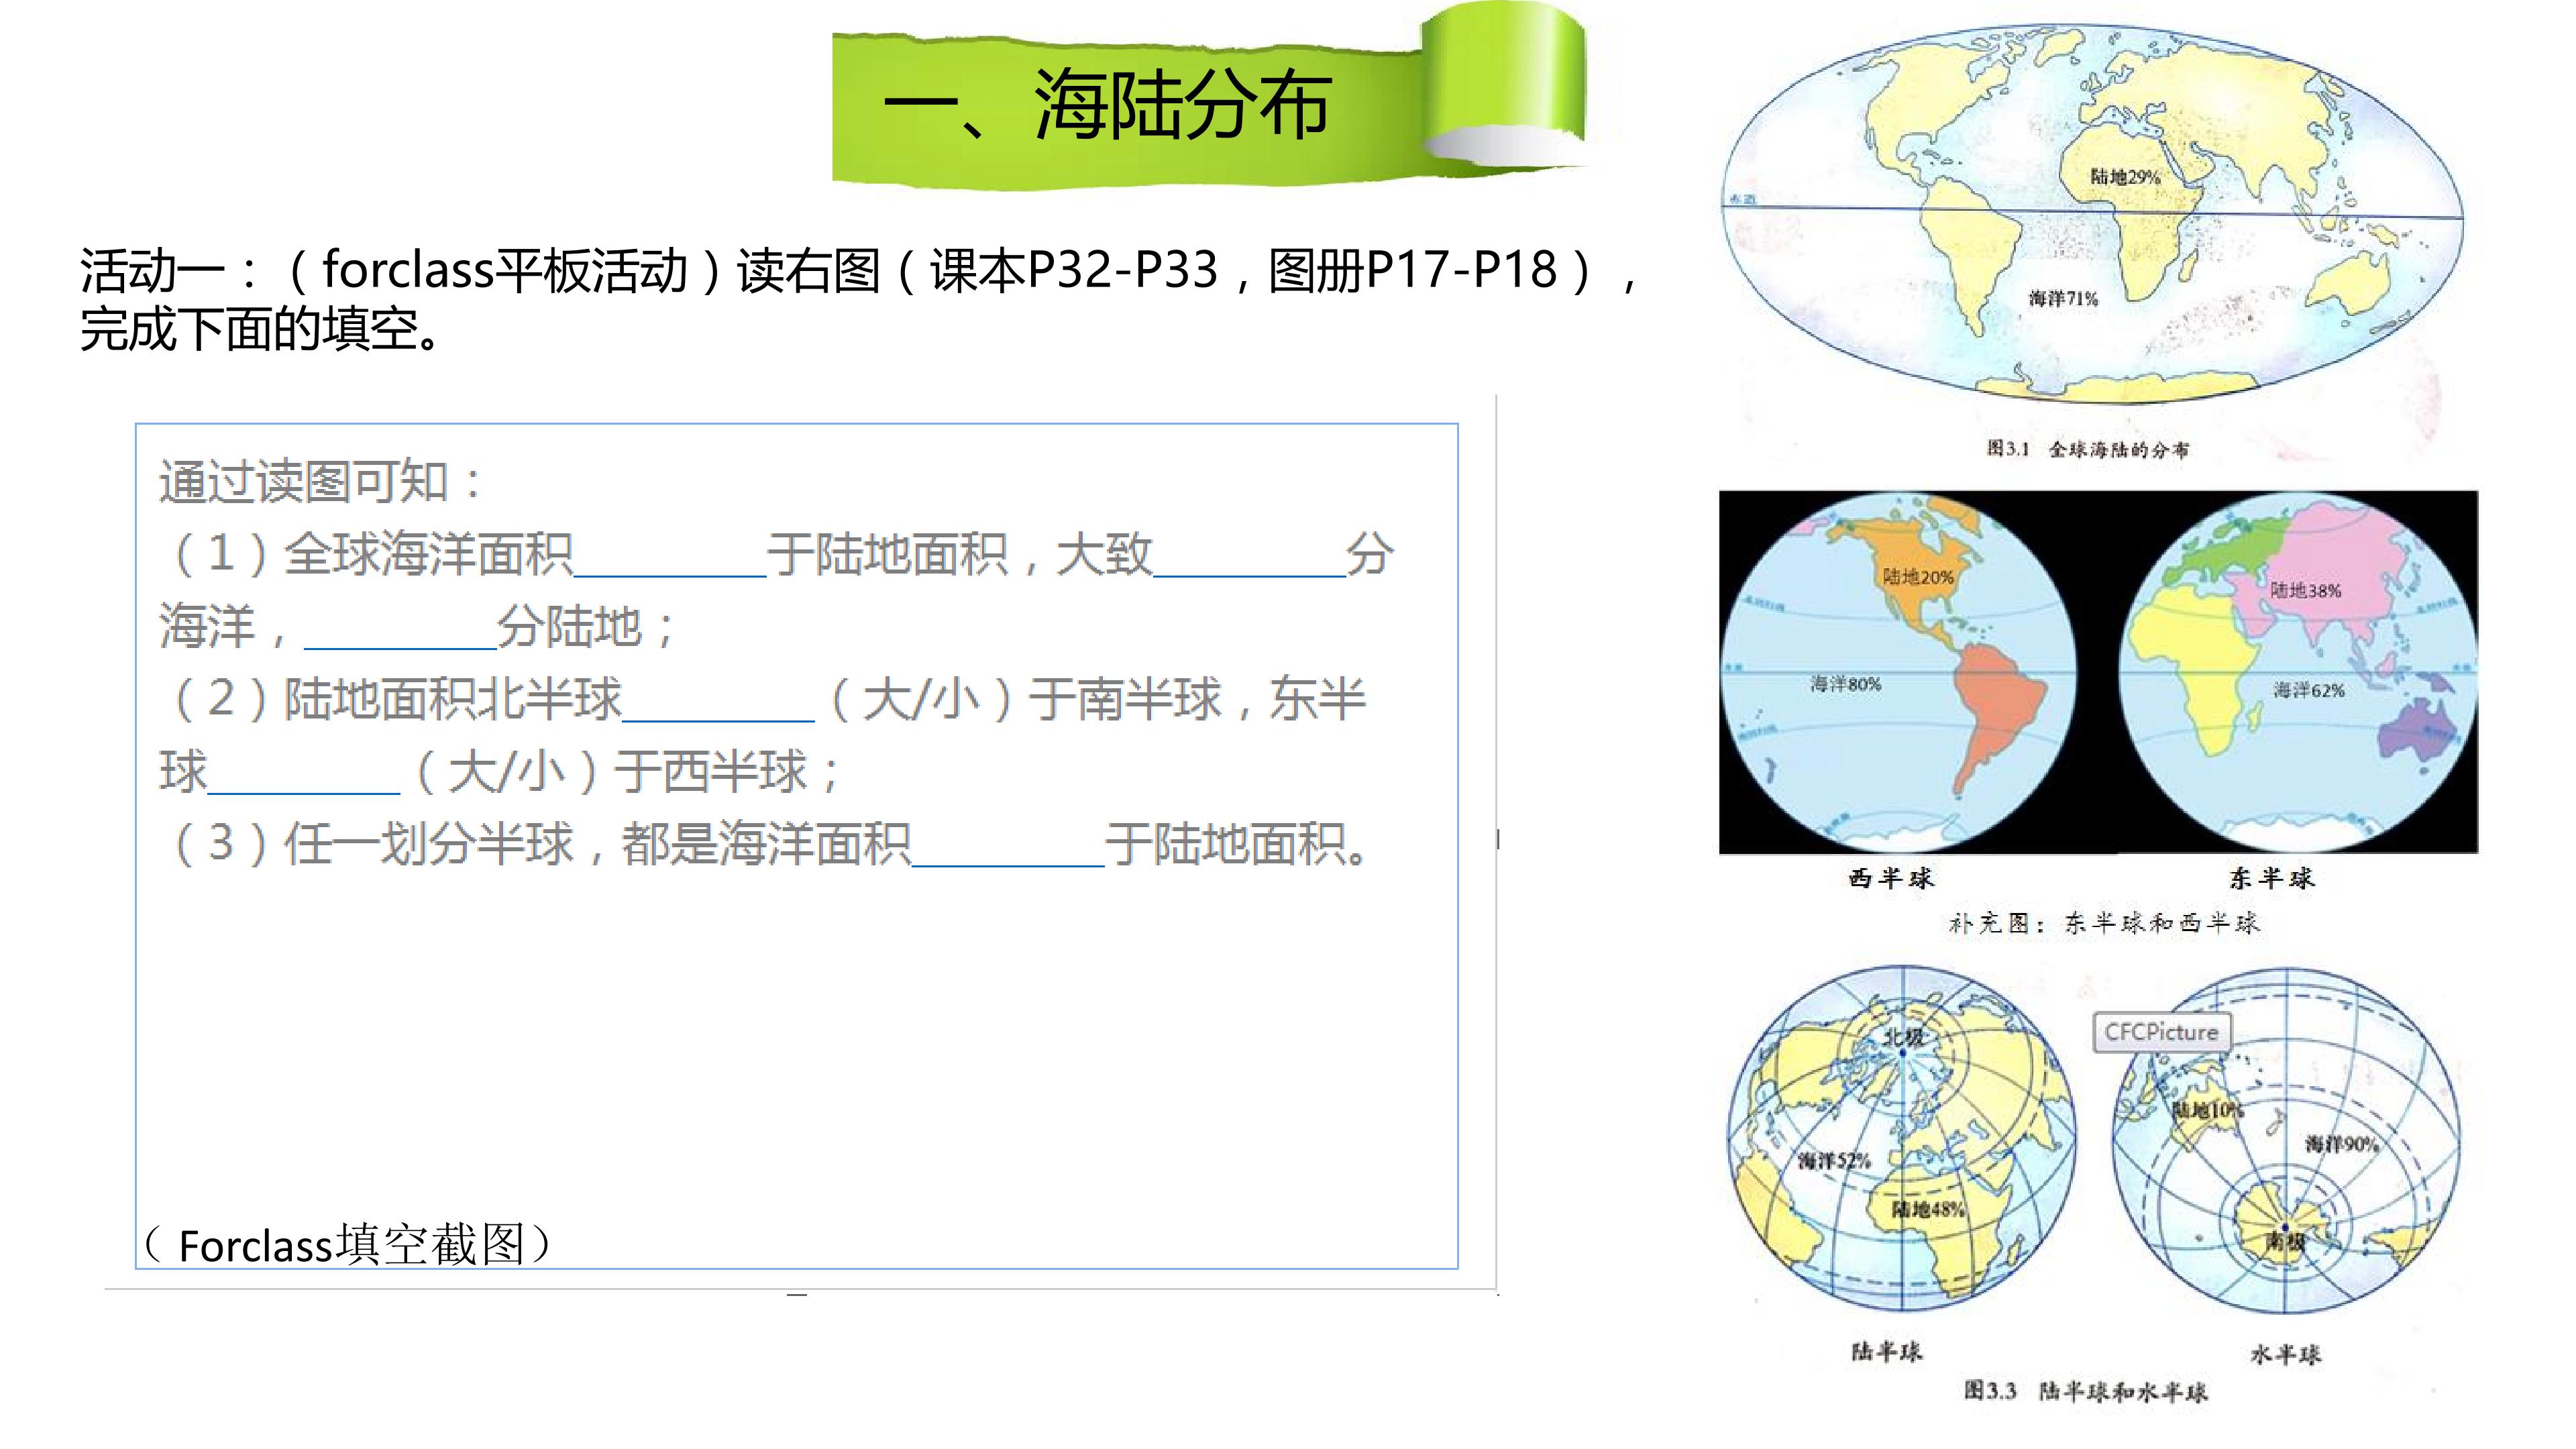Click the 通过读图可知 heading in the box

(320, 482)
